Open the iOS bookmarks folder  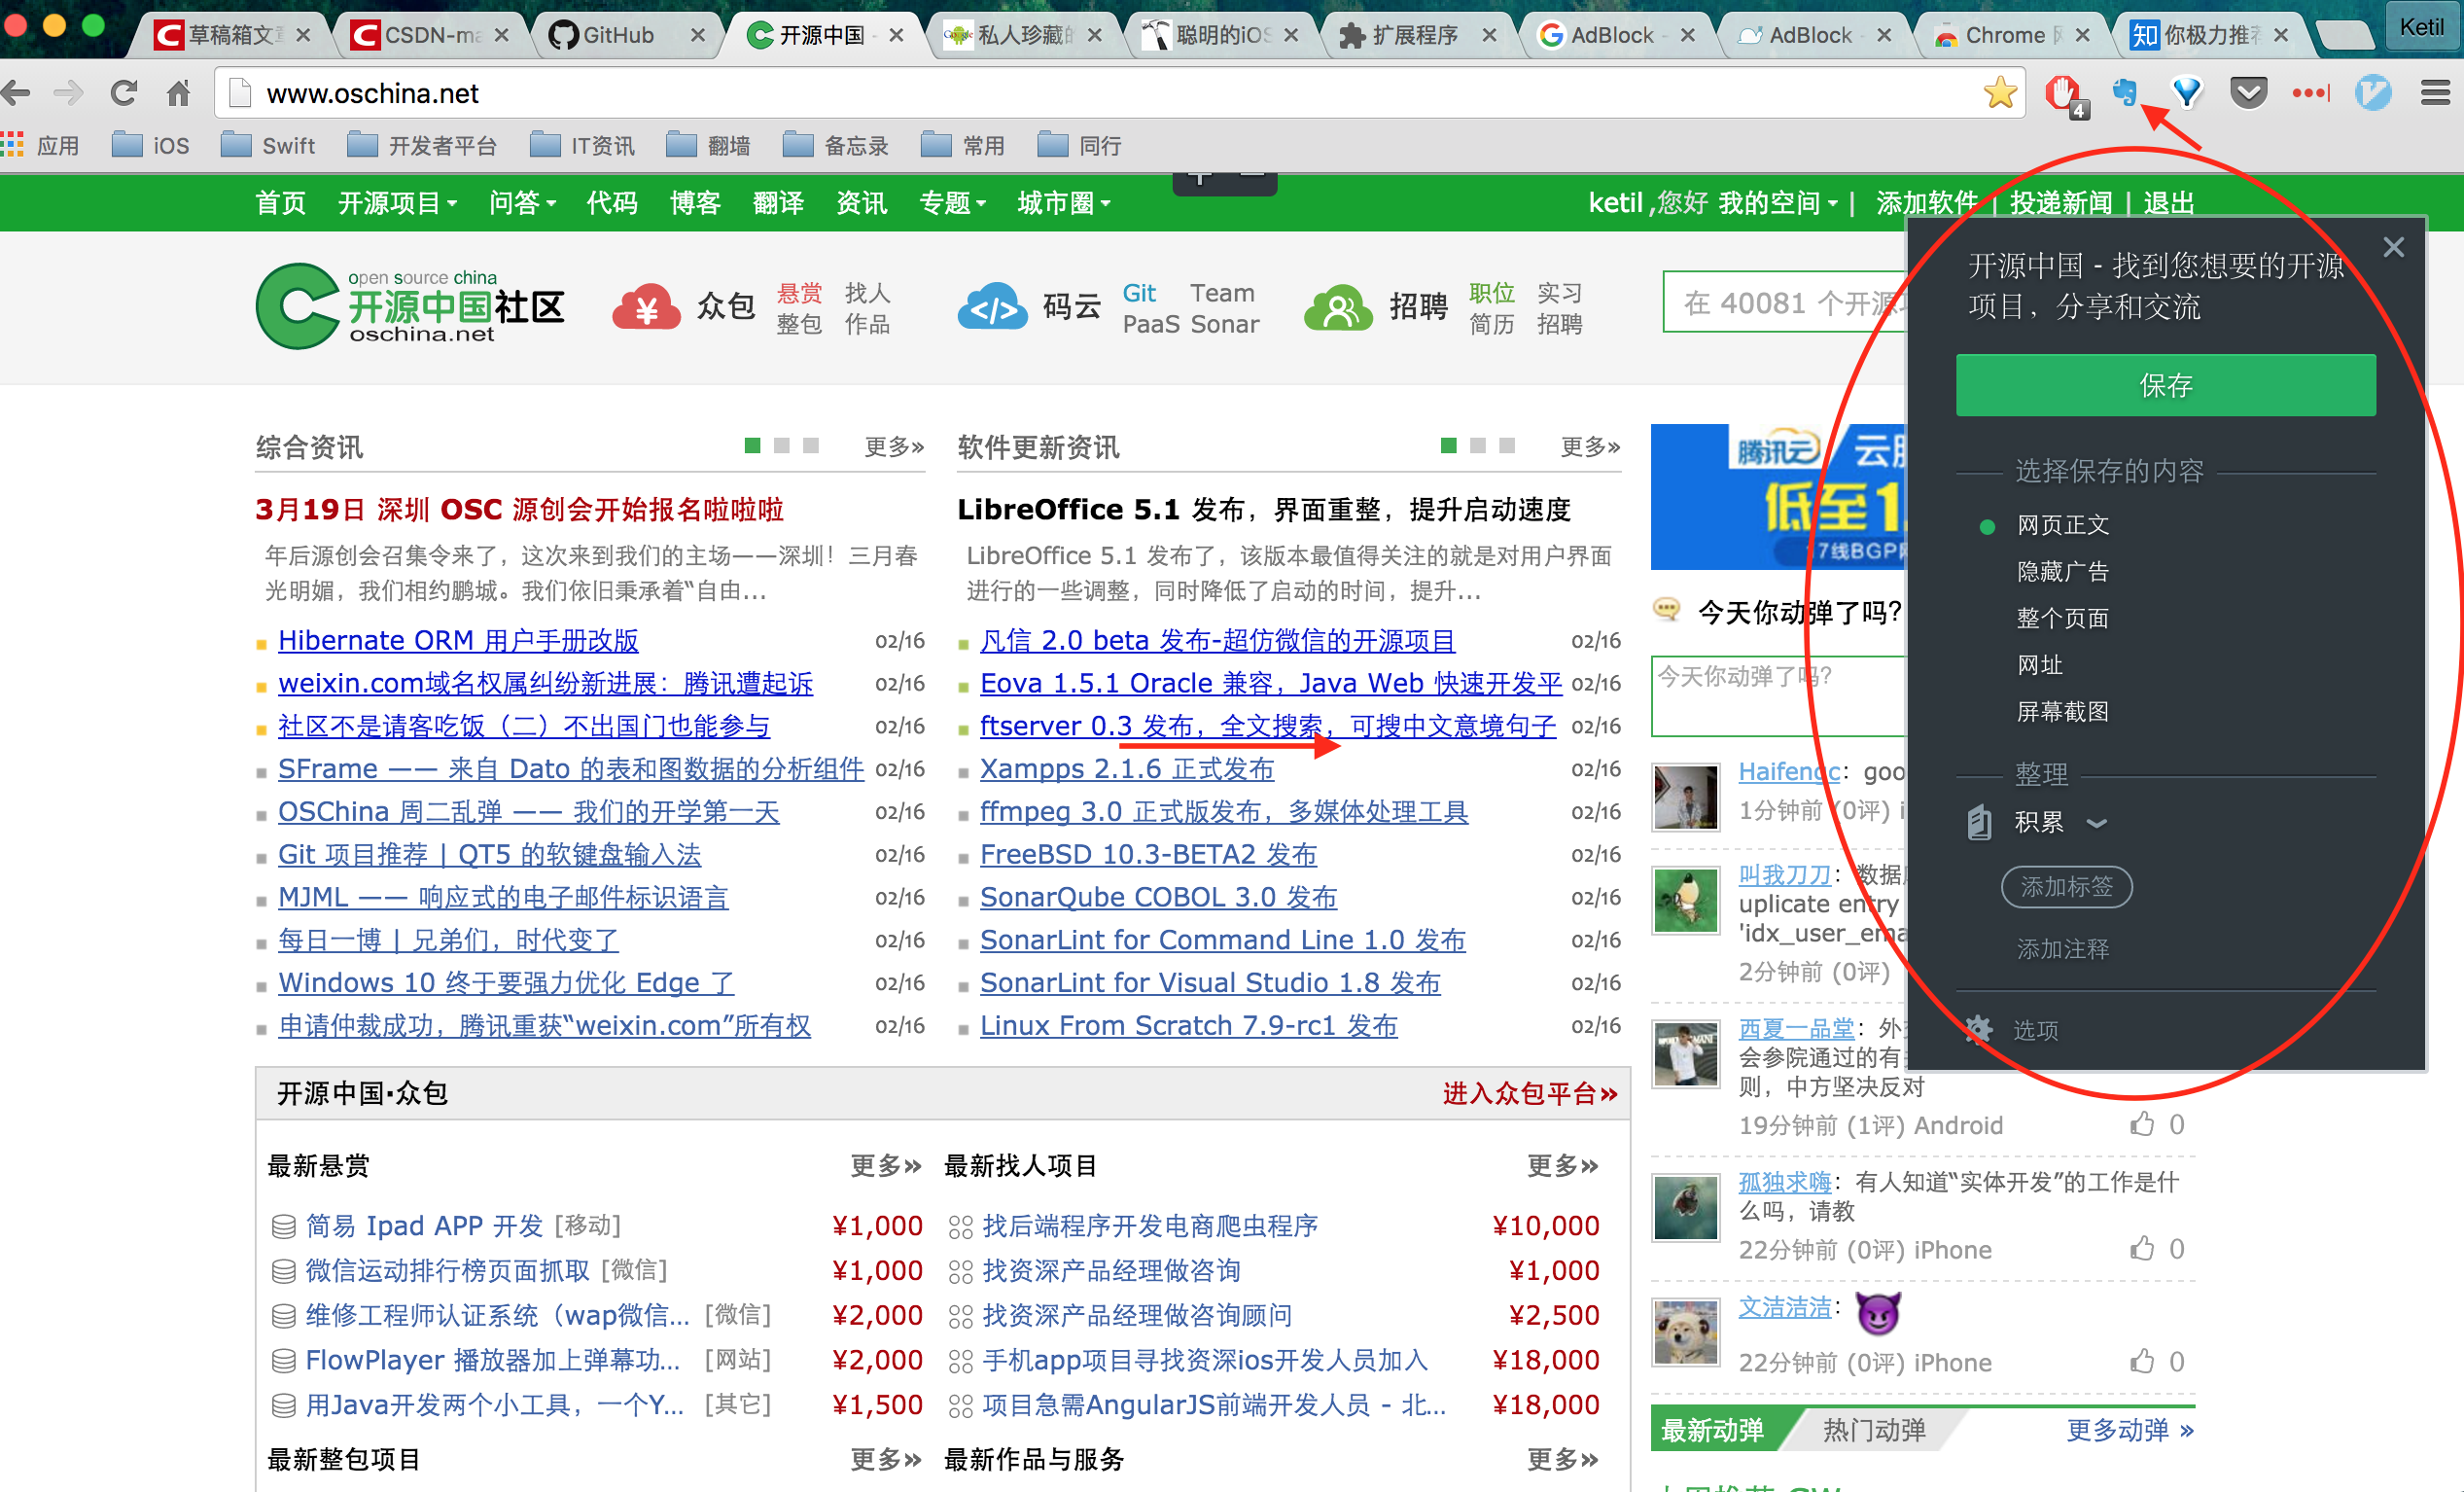pos(150,146)
